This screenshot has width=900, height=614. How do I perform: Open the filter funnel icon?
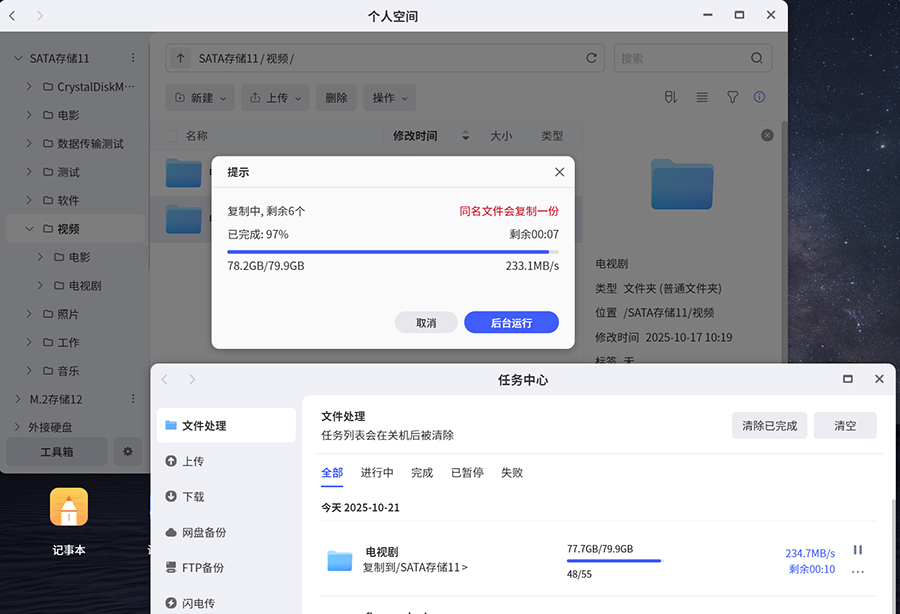732,98
